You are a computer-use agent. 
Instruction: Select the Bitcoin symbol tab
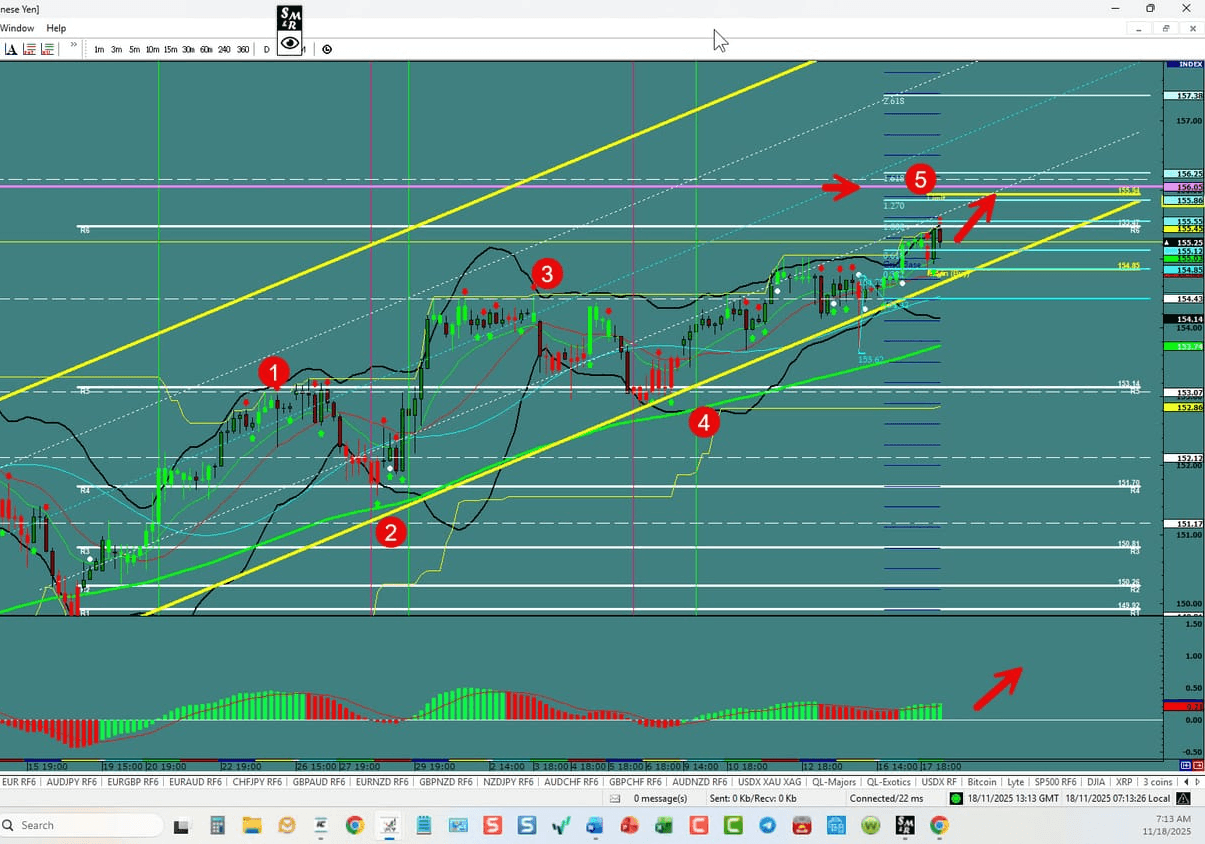coord(981,781)
